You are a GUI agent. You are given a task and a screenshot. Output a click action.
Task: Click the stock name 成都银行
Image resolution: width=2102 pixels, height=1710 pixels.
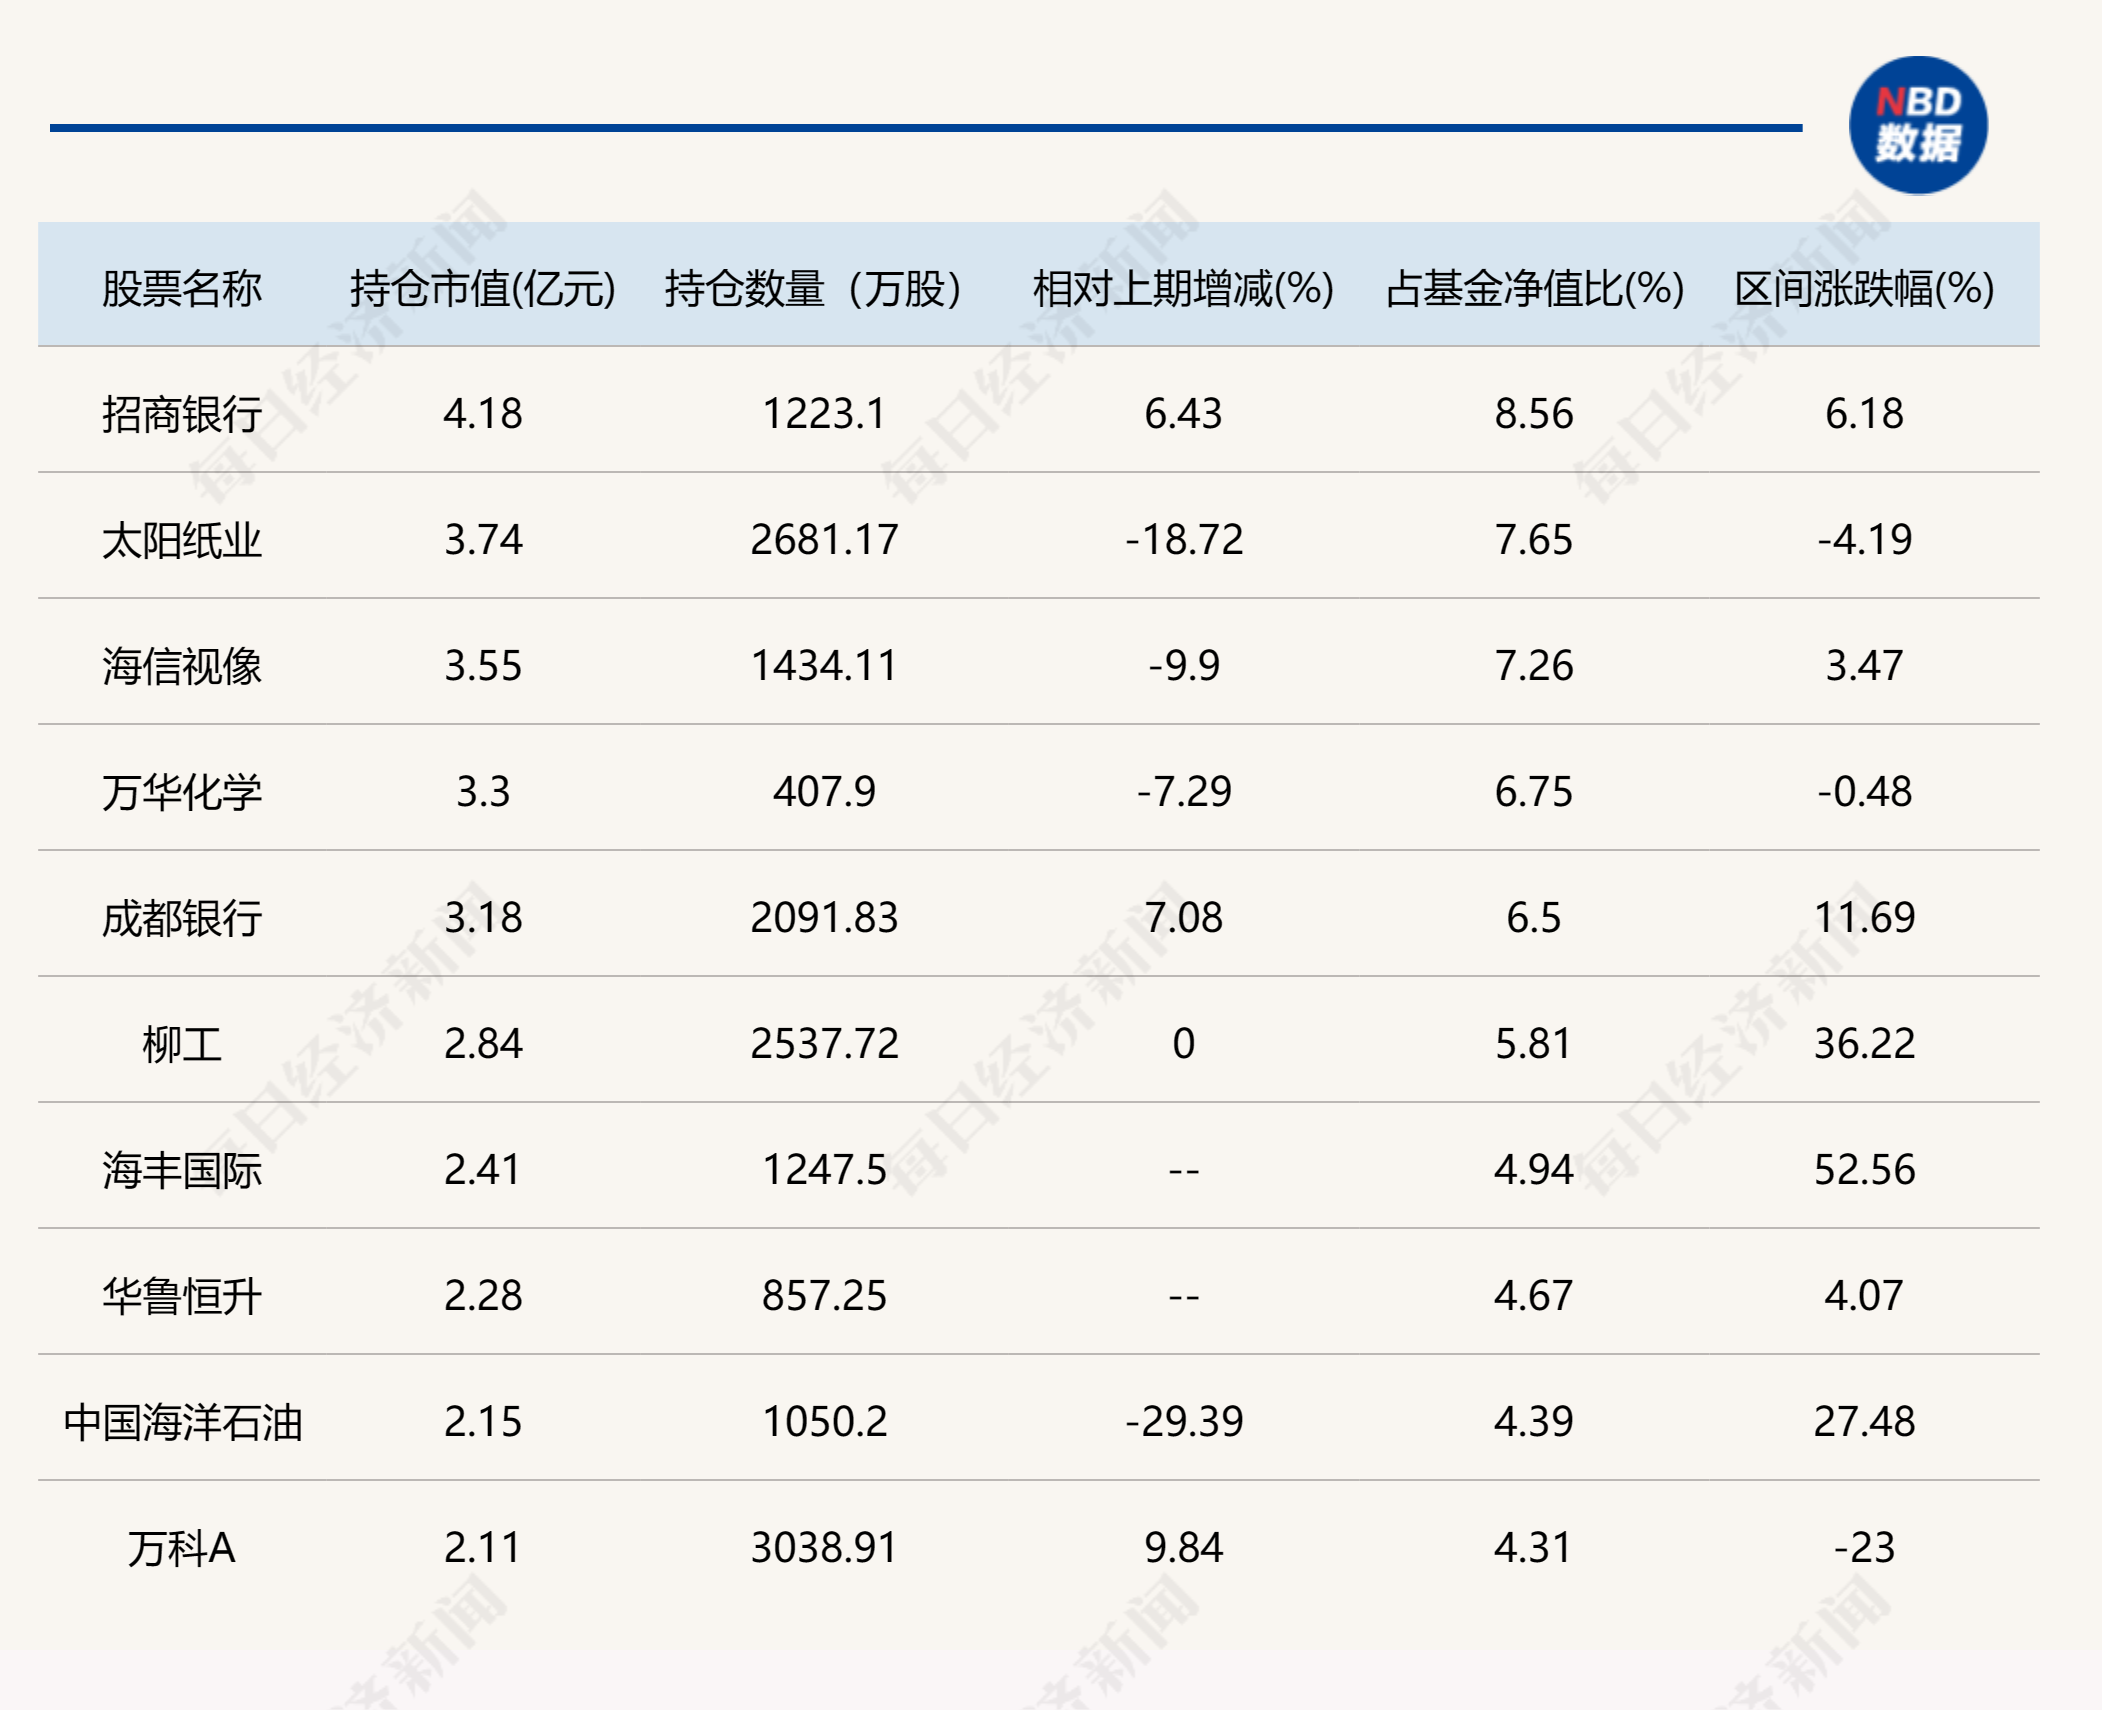(182, 918)
